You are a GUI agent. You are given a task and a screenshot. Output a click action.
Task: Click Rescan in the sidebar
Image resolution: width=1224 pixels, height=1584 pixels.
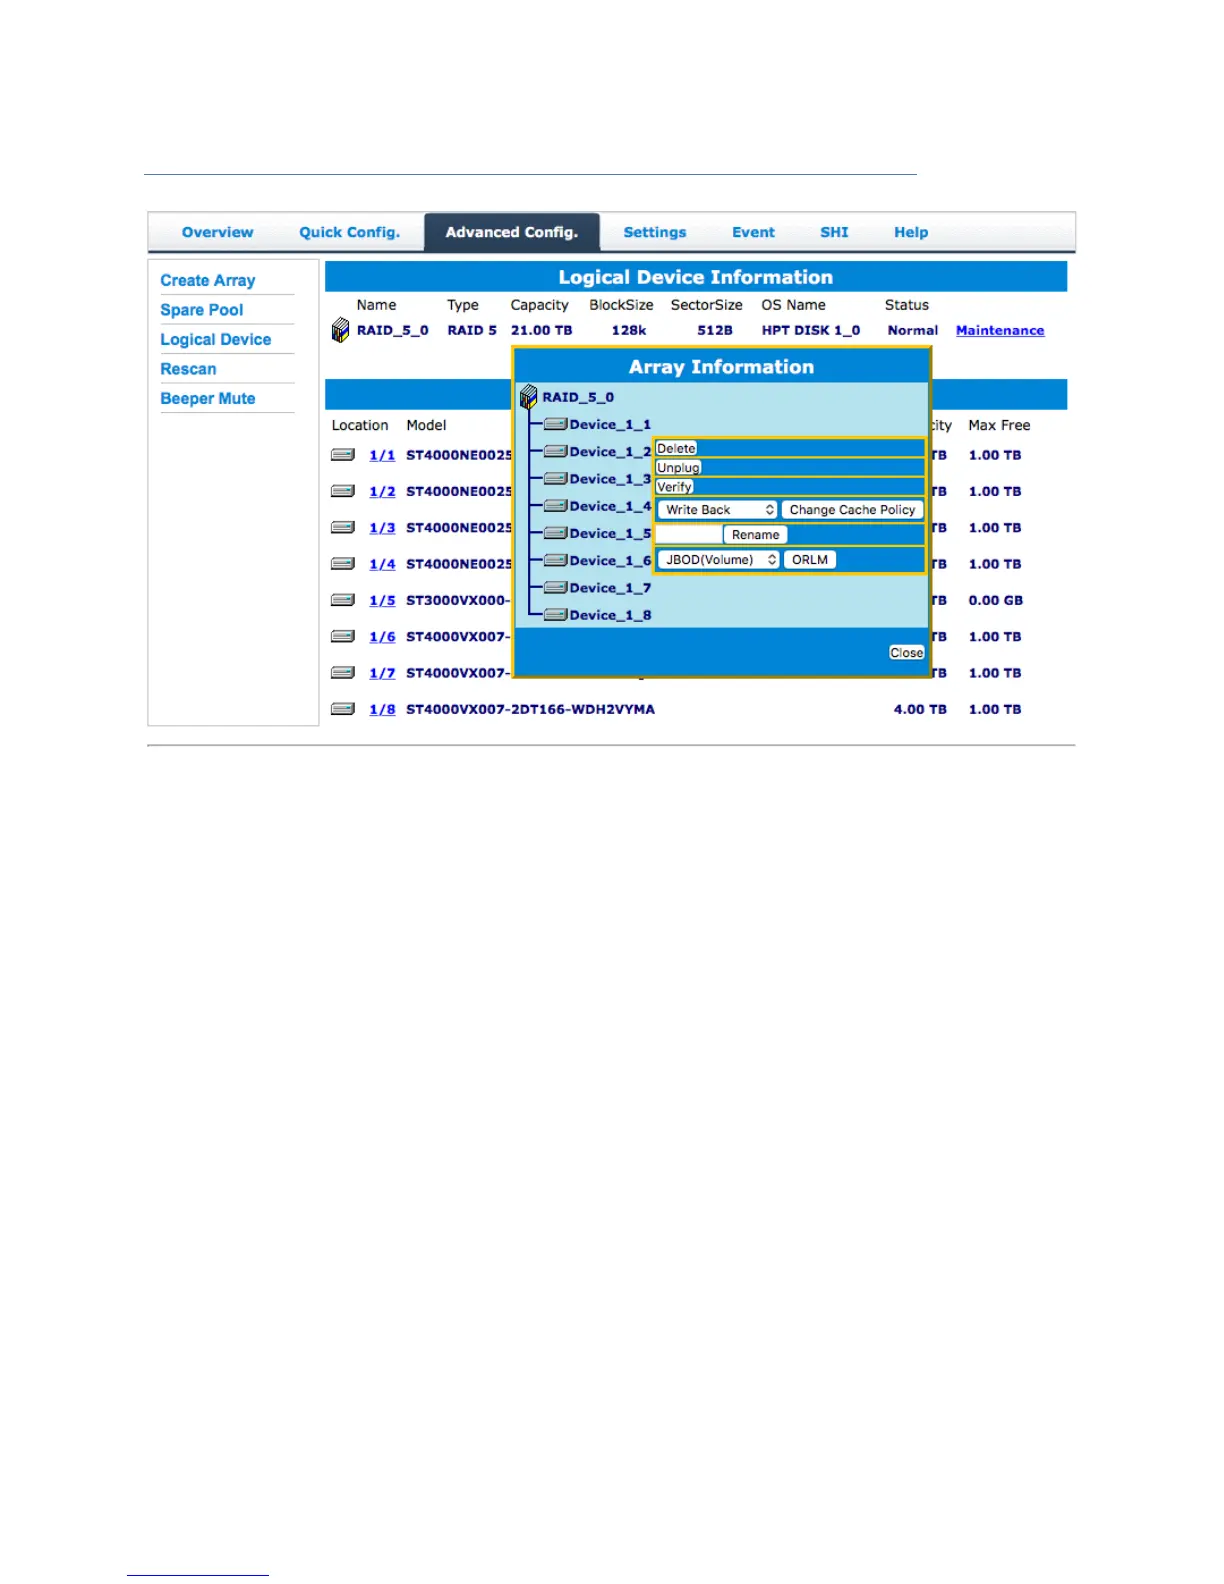click(188, 369)
